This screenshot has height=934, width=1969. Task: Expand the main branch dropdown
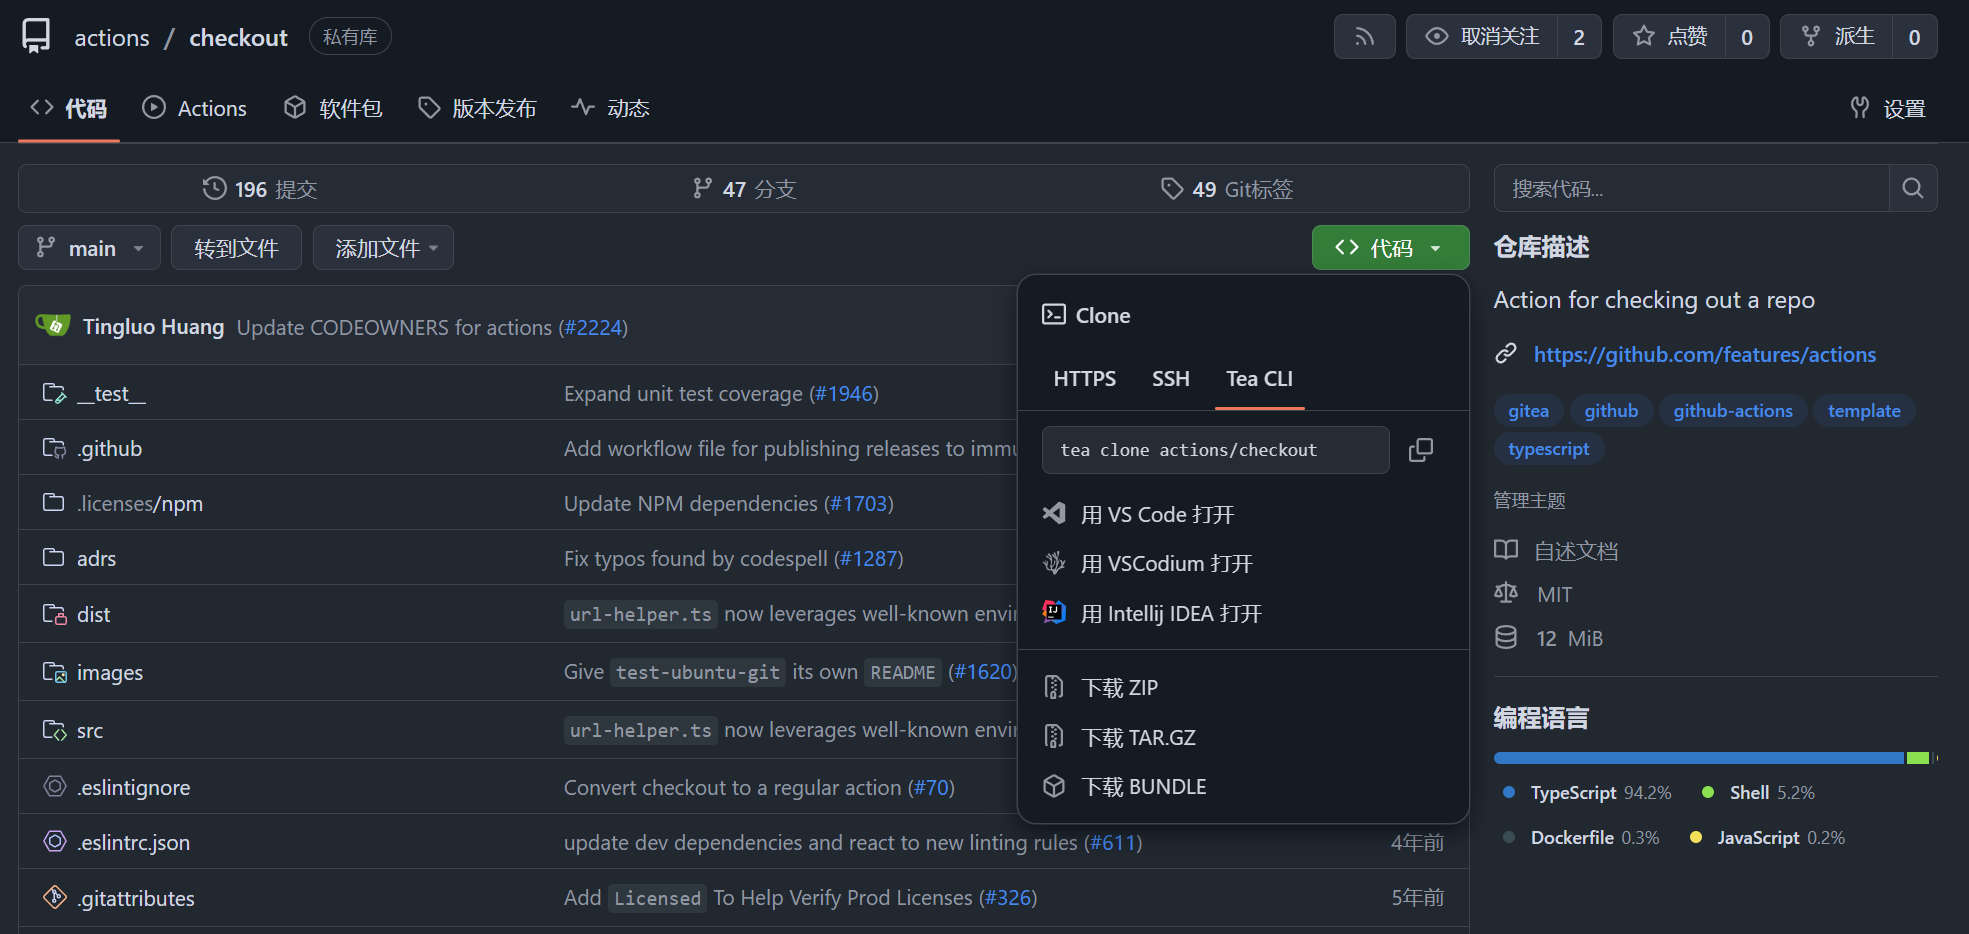(90, 248)
